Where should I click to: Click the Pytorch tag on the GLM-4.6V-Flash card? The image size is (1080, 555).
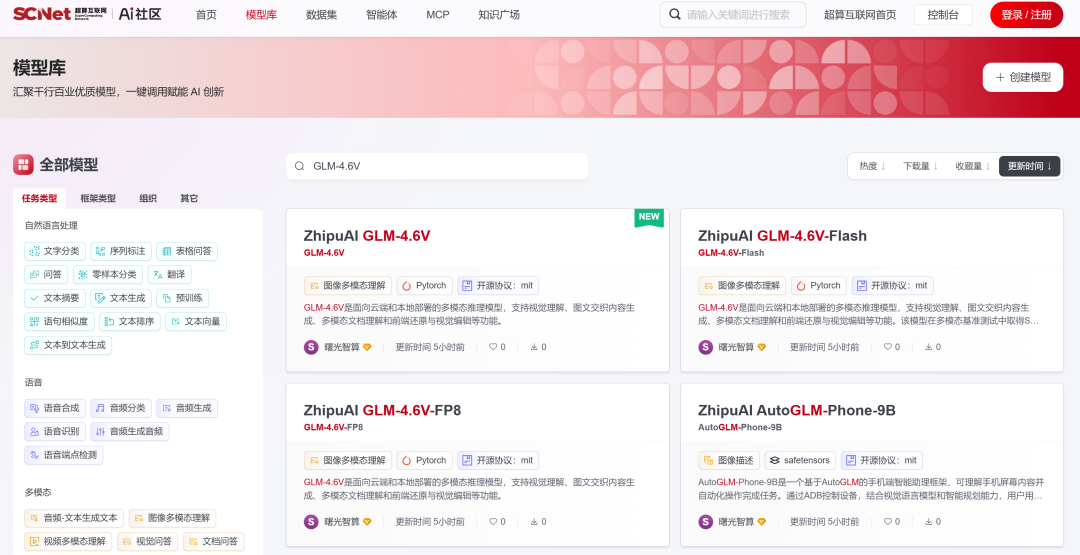[819, 286]
